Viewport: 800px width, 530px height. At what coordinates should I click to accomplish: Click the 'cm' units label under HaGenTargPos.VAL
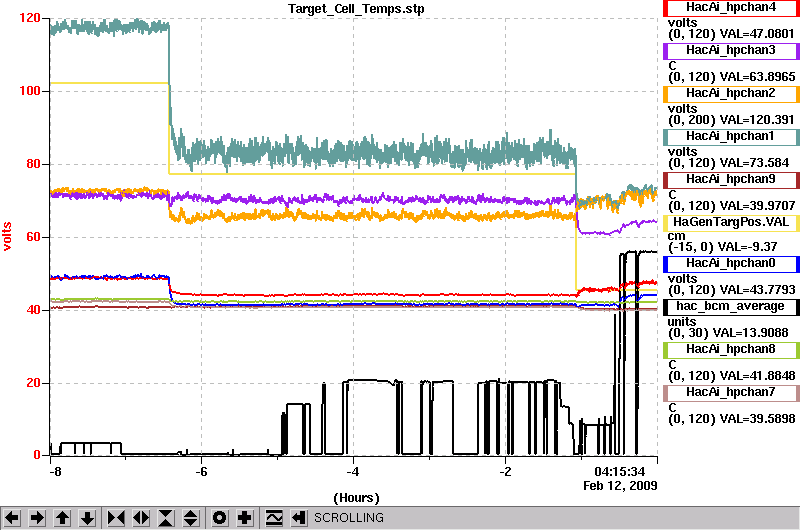click(x=677, y=236)
